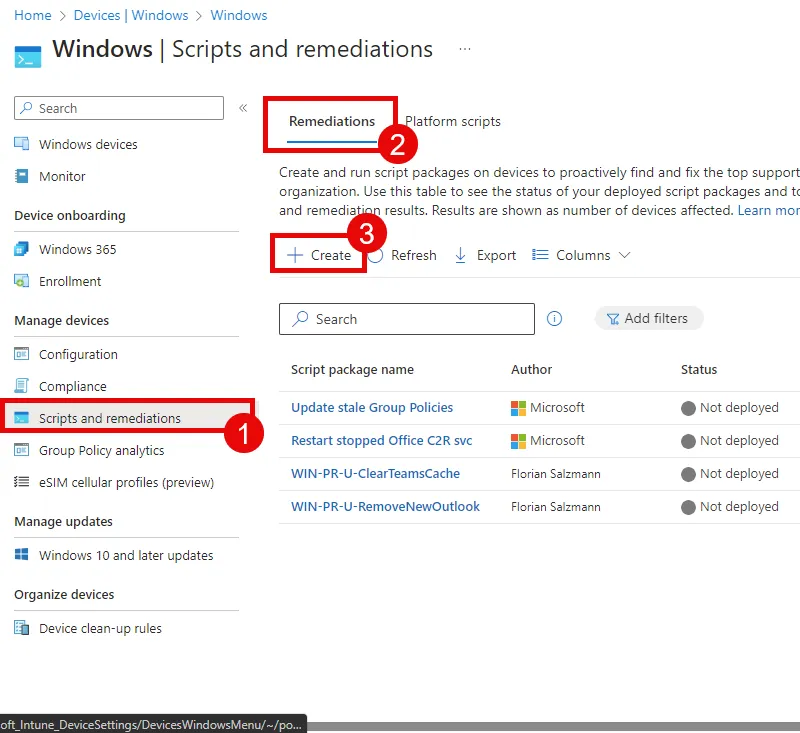Click the Create button
The width and height of the screenshot is (800, 733).
tap(318, 255)
